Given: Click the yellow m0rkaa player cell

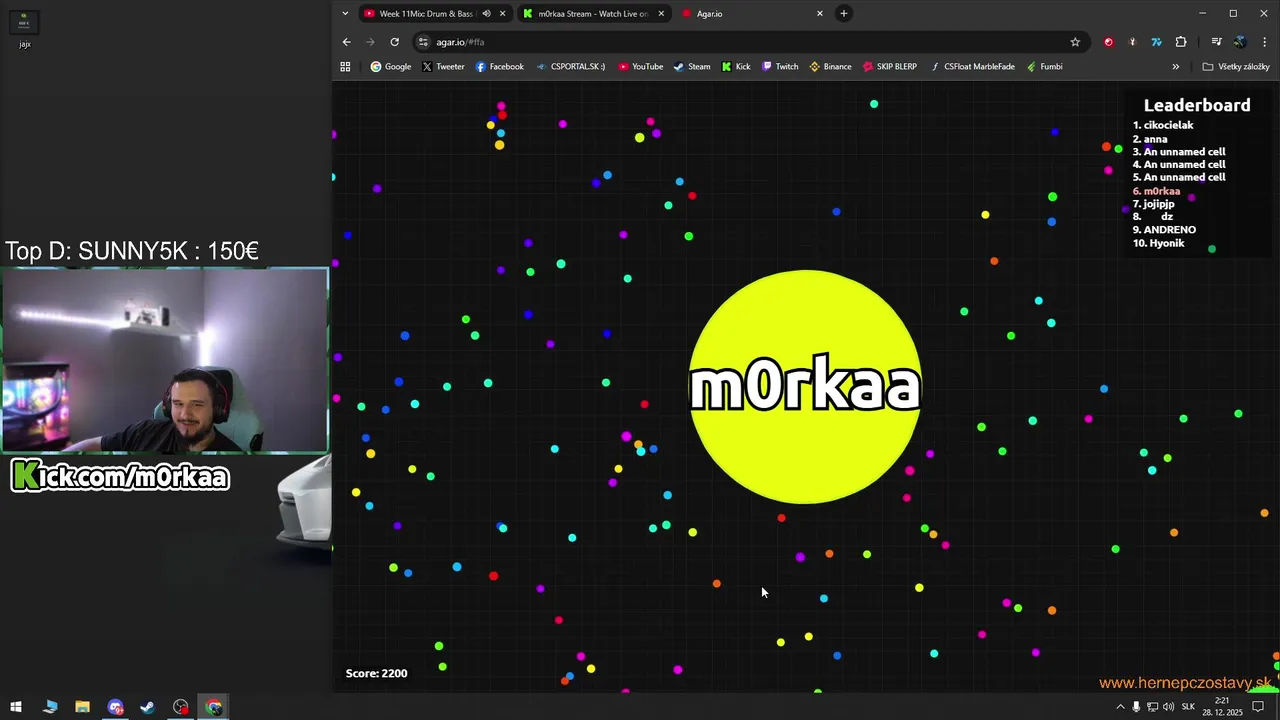Looking at the screenshot, I should 805,387.
